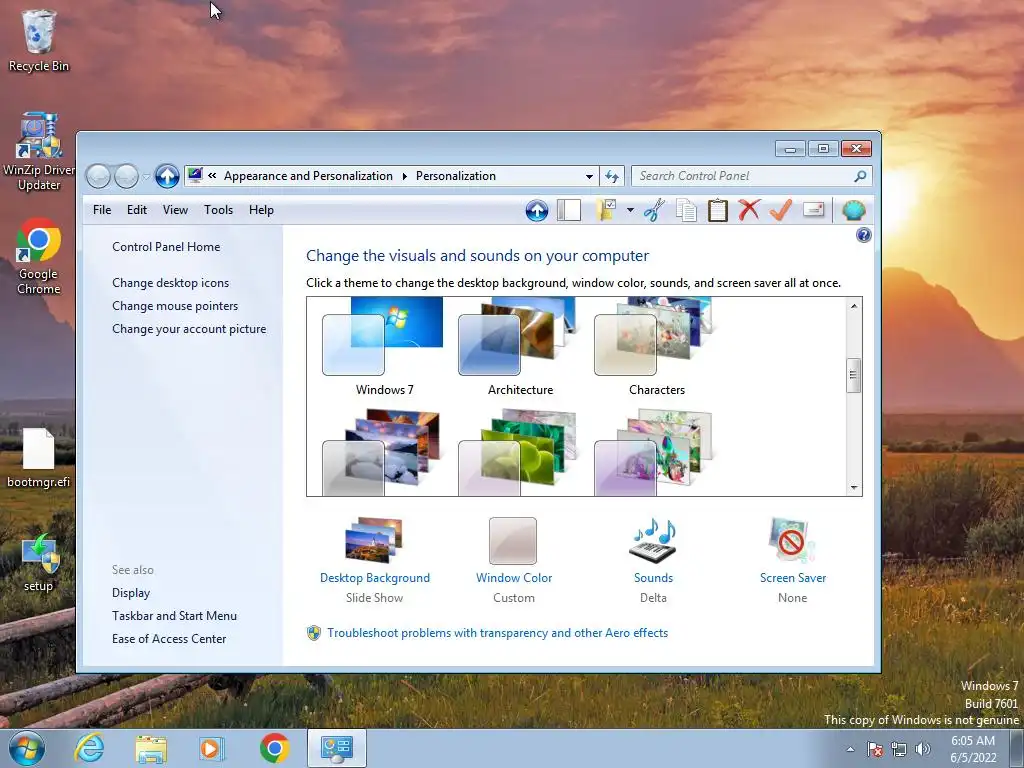Toggle the navigation pane toolbar icon
The image size is (1024, 768).
tap(569, 210)
